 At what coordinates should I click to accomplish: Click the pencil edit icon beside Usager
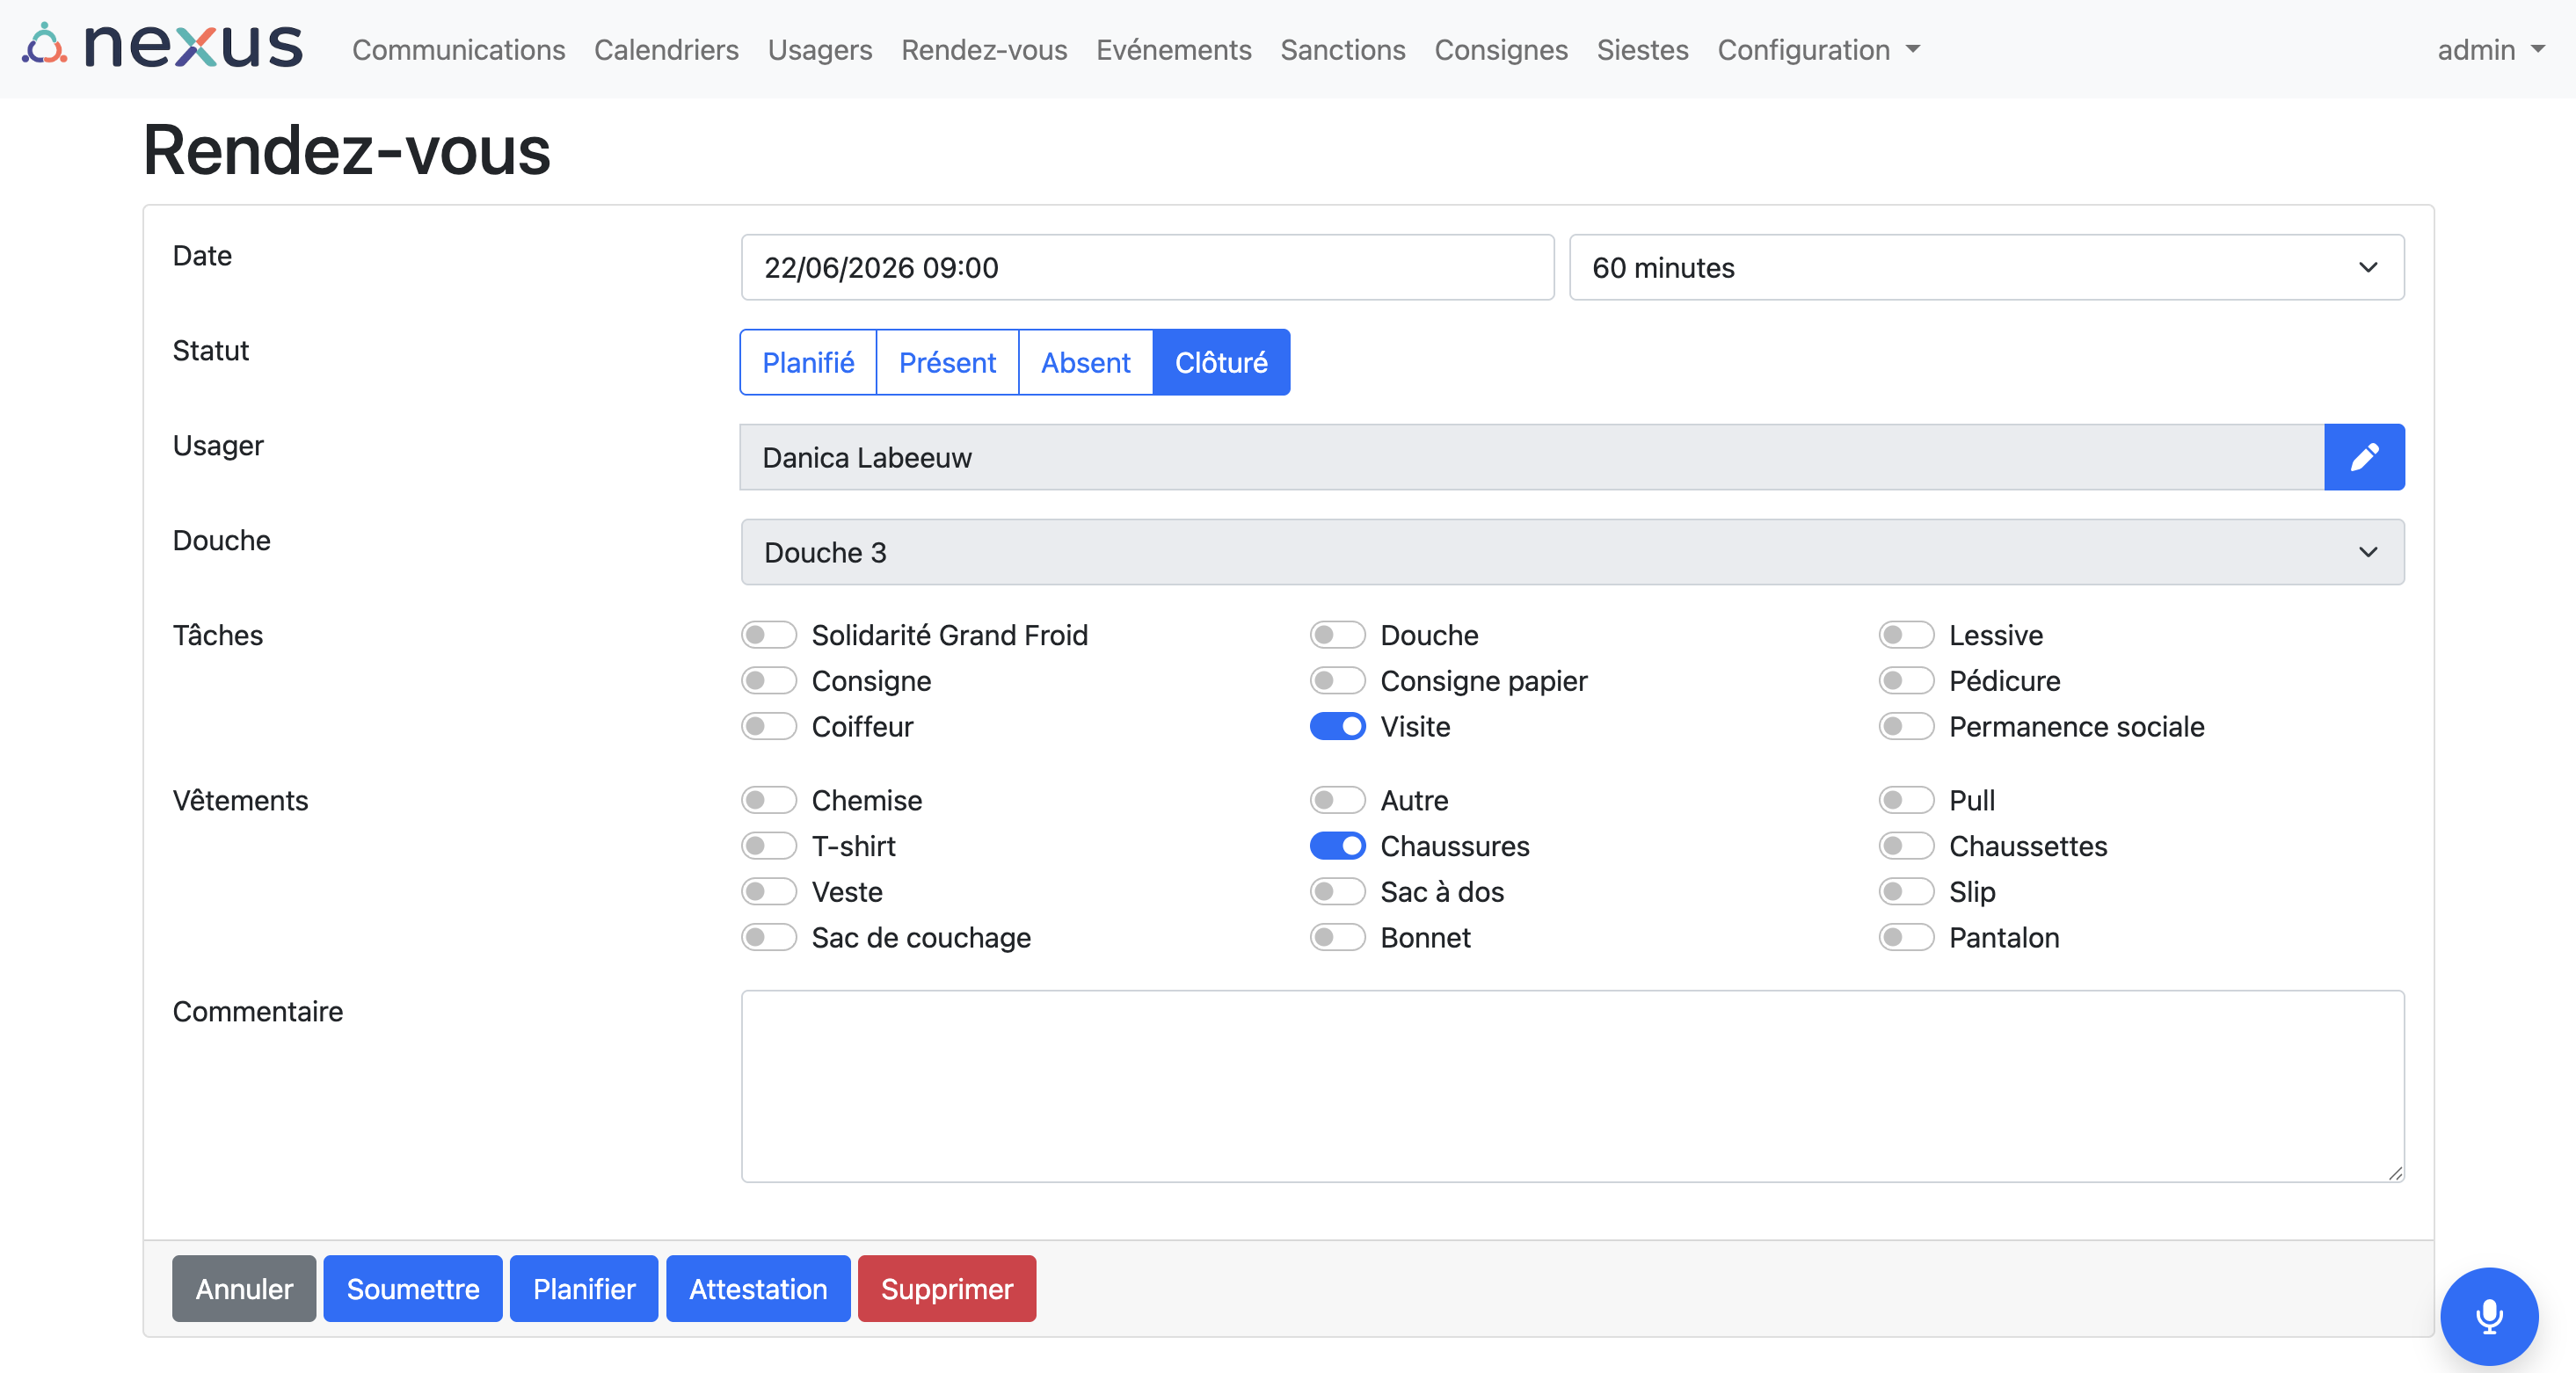tap(2364, 457)
